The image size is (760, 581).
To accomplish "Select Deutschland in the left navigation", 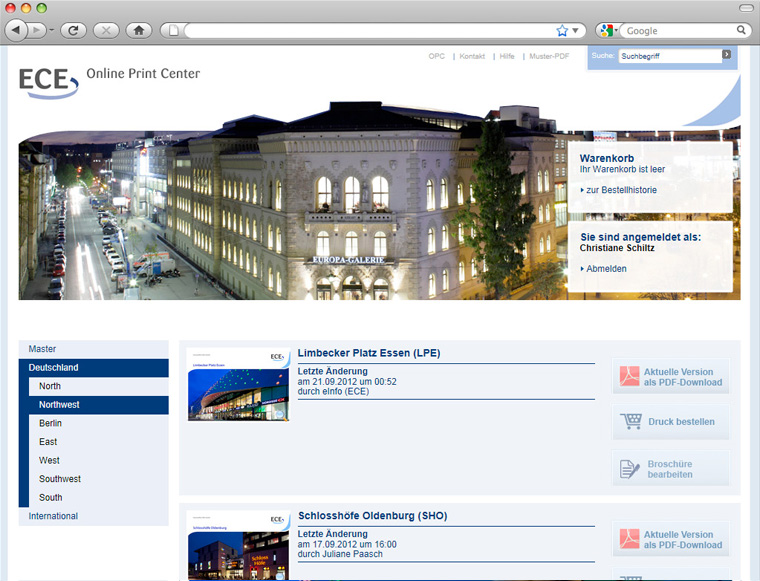I will (54, 368).
